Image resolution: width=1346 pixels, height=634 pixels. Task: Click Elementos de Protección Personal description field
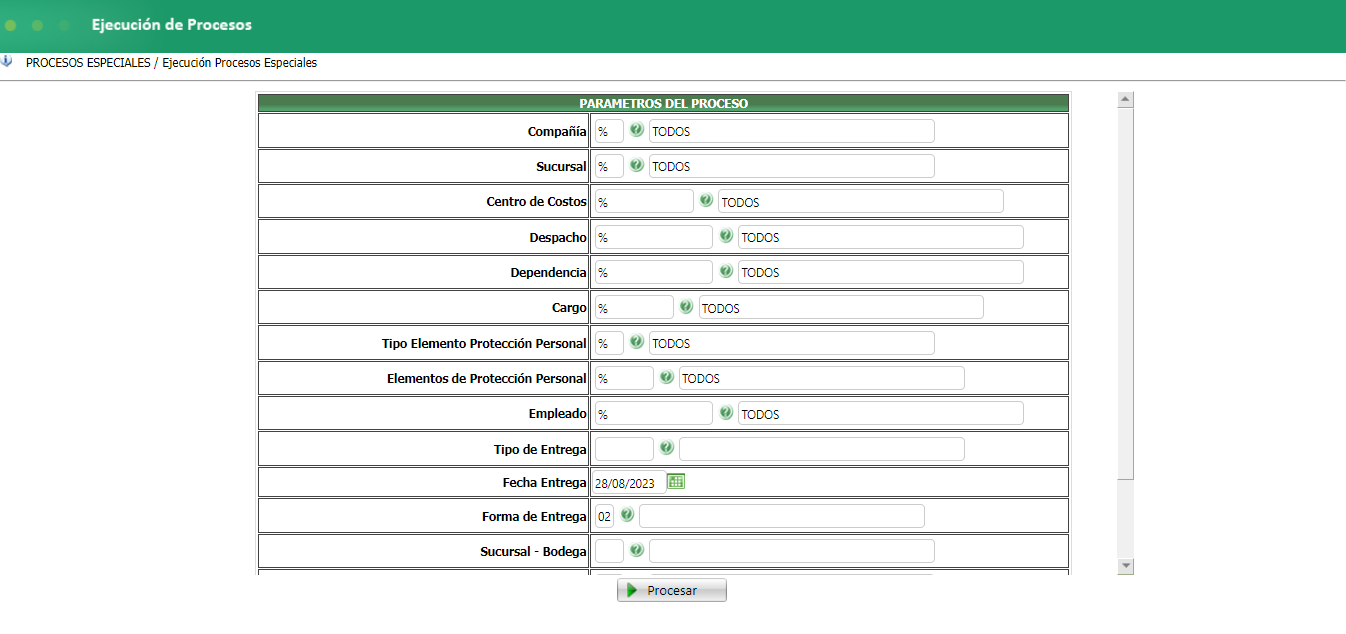click(x=822, y=378)
